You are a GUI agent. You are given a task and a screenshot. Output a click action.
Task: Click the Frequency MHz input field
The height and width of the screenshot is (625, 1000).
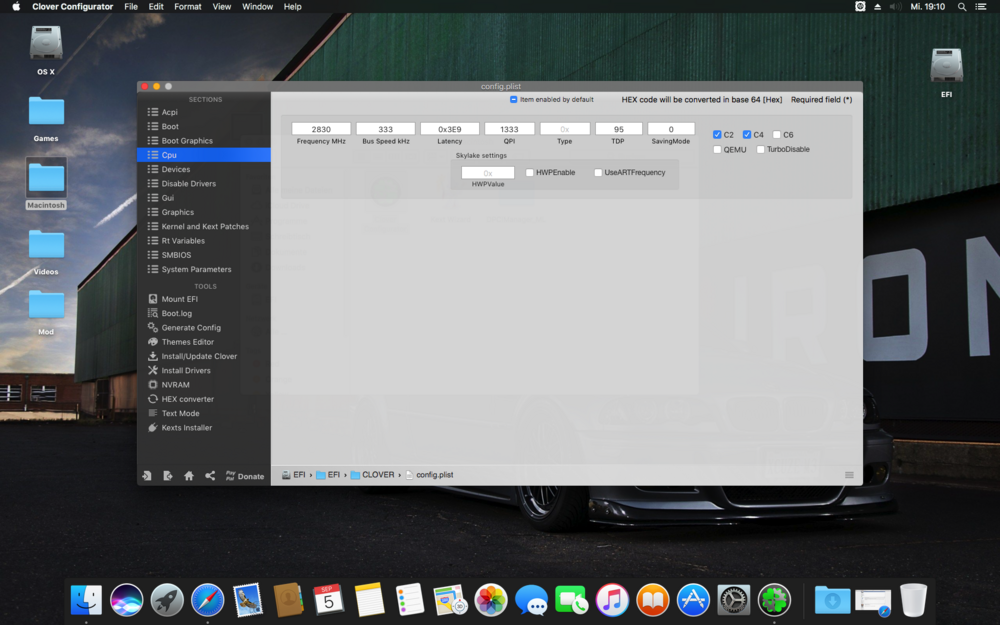321,129
